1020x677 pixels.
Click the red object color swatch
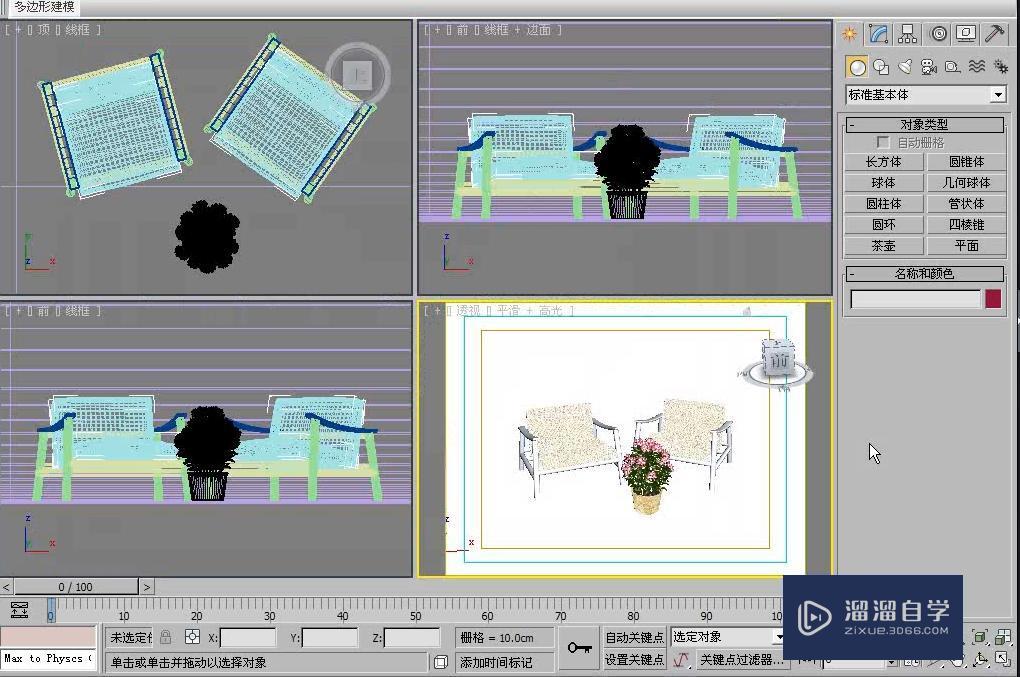993,299
